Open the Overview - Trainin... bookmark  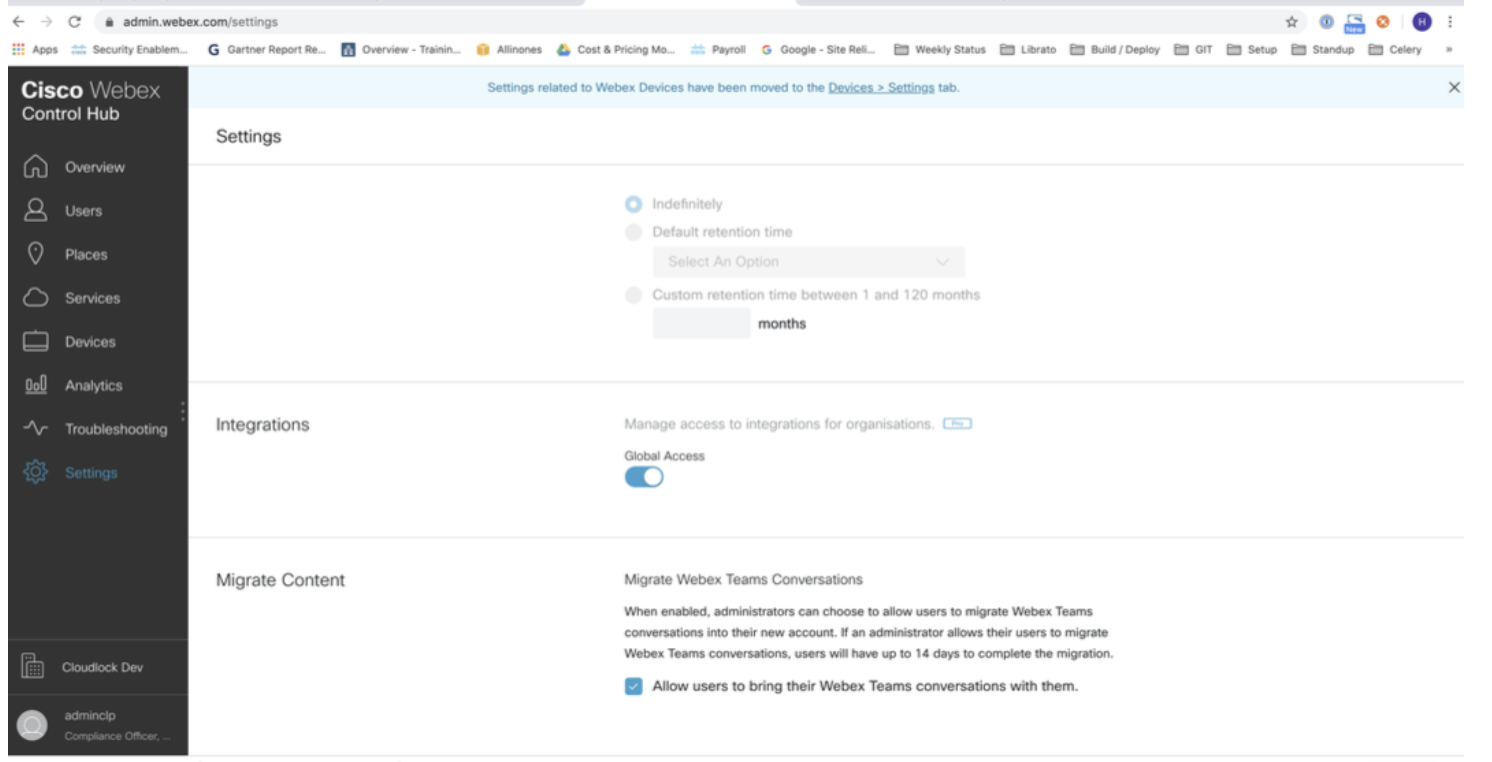400,49
